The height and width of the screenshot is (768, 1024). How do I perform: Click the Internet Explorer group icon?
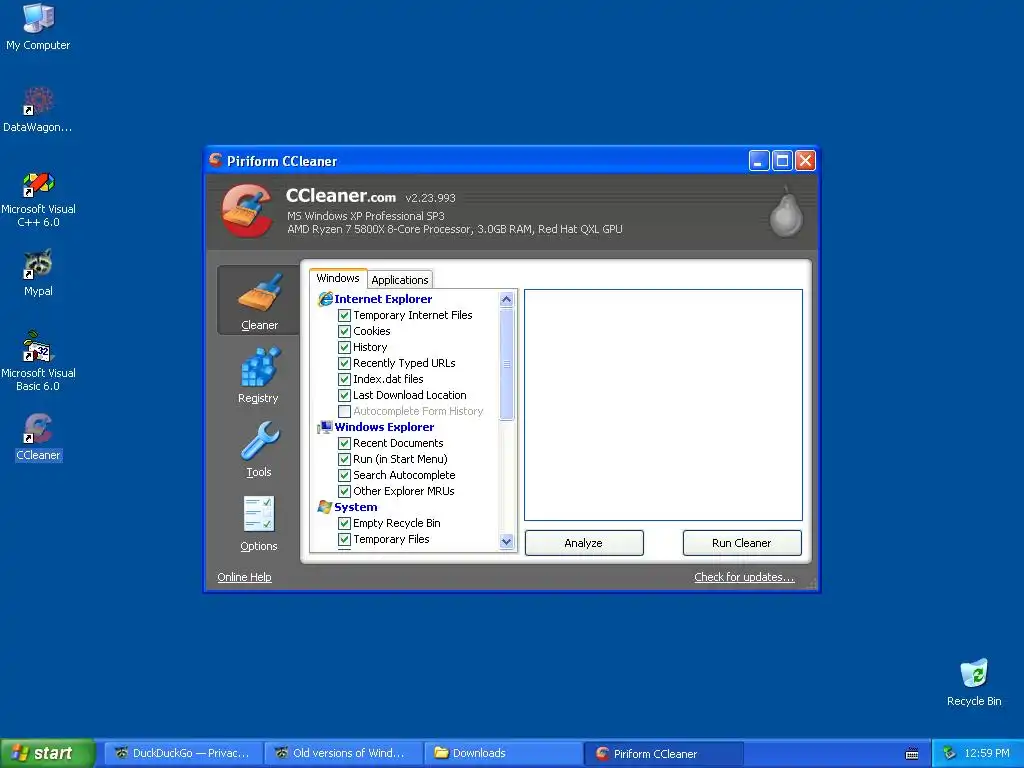point(325,299)
